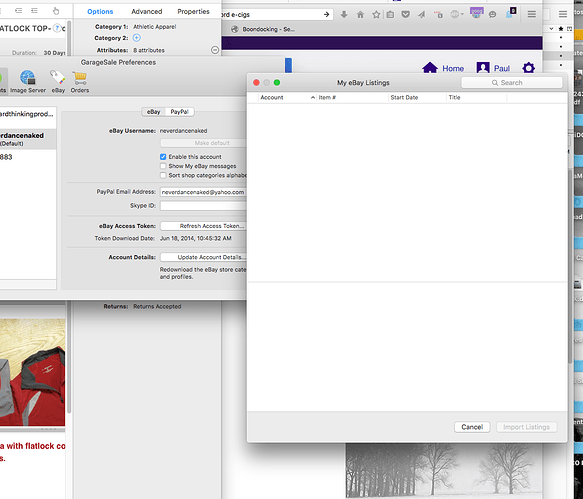Image resolution: width=583 pixels, height=499 pixels.
Task: Open the Paul profile avatar icon
Action: pos(483,68)
